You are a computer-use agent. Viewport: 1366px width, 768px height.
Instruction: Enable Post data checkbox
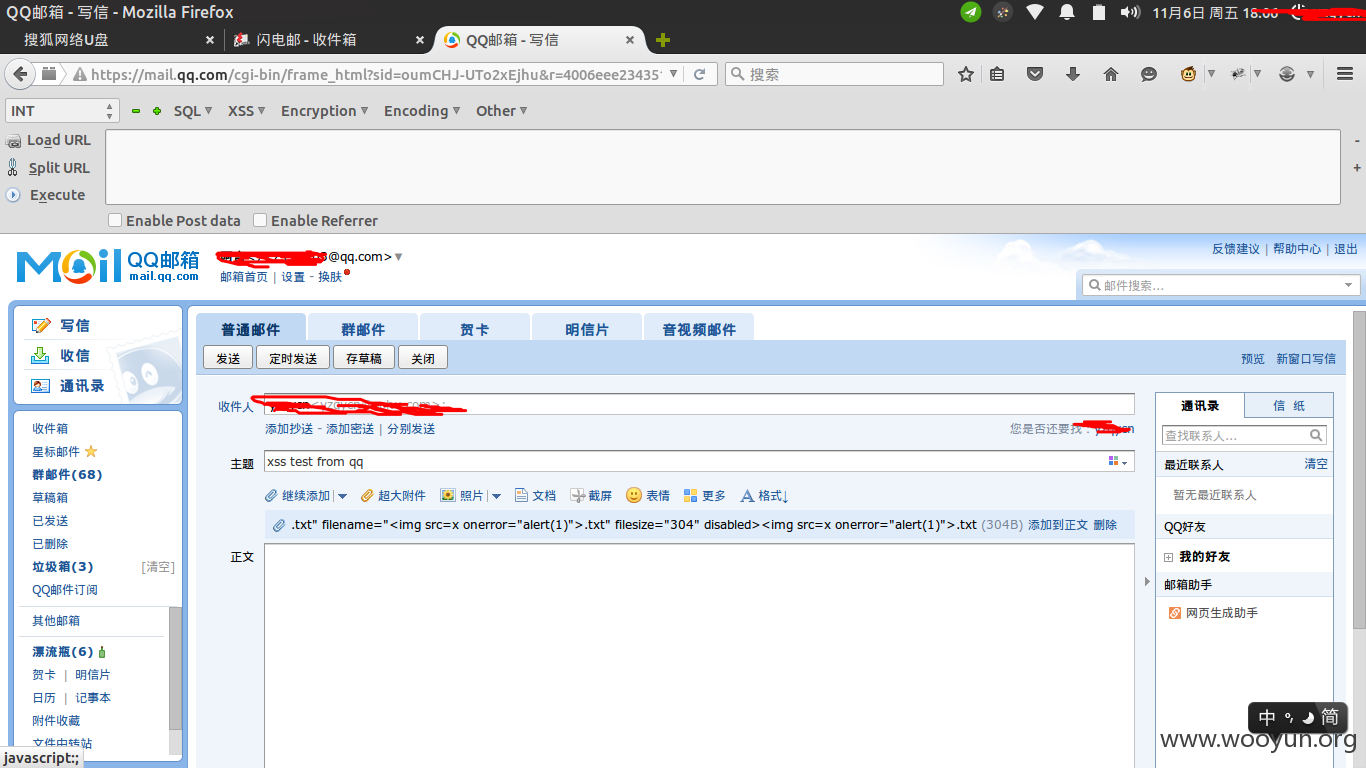tap(114, 220)
